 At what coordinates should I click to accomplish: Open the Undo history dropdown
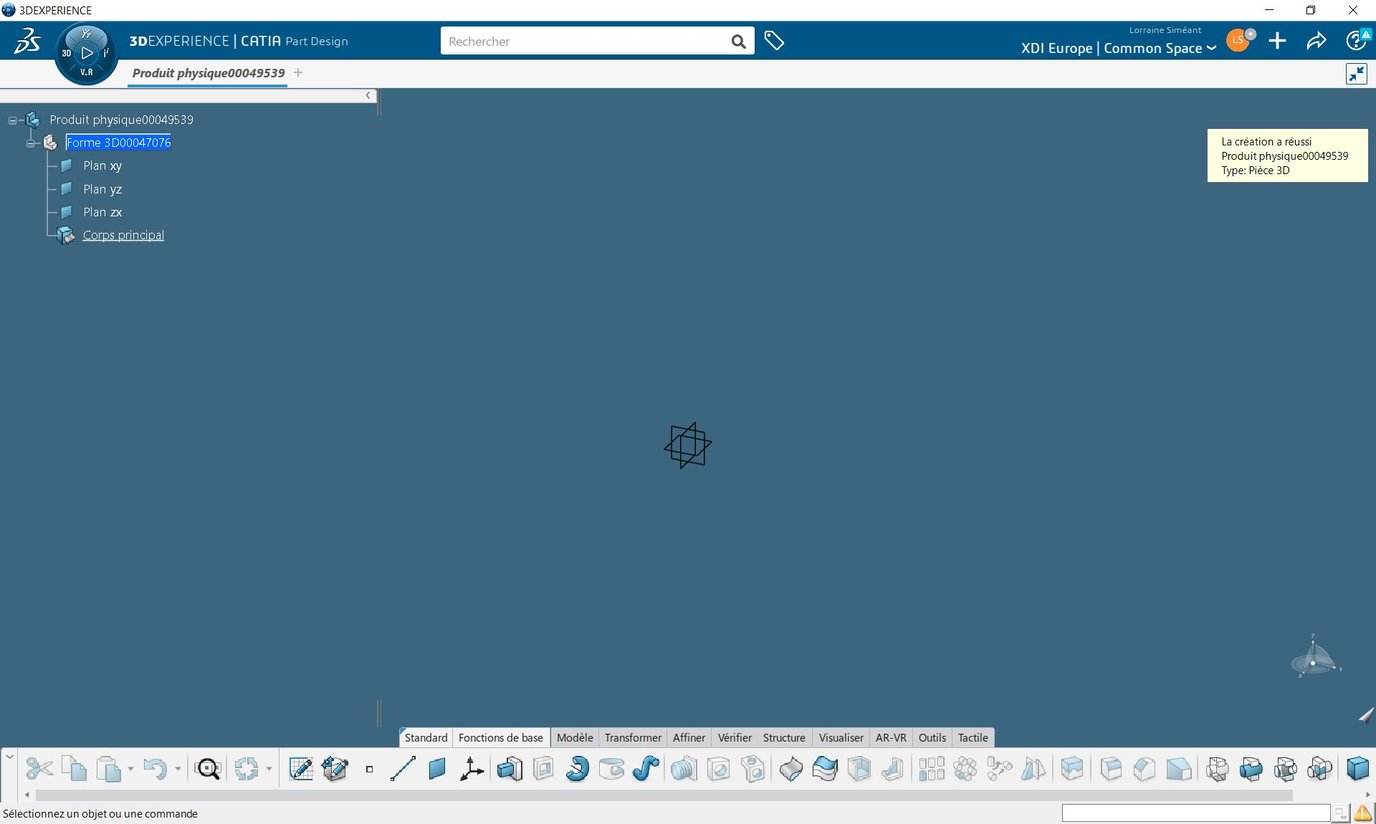pyautogui.click(x=178, y=769)
